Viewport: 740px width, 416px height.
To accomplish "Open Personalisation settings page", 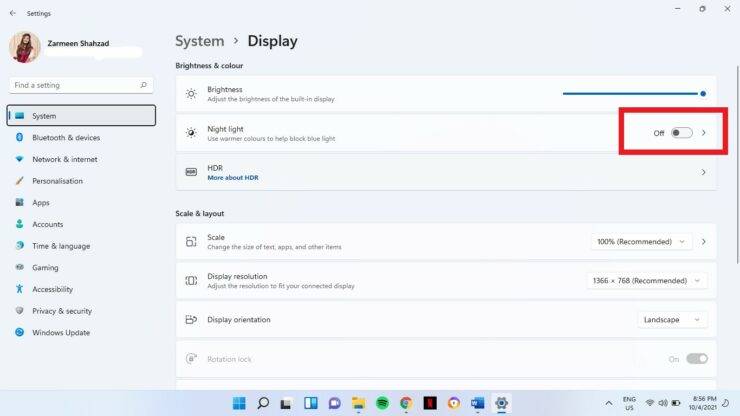I will click(57, 181).
